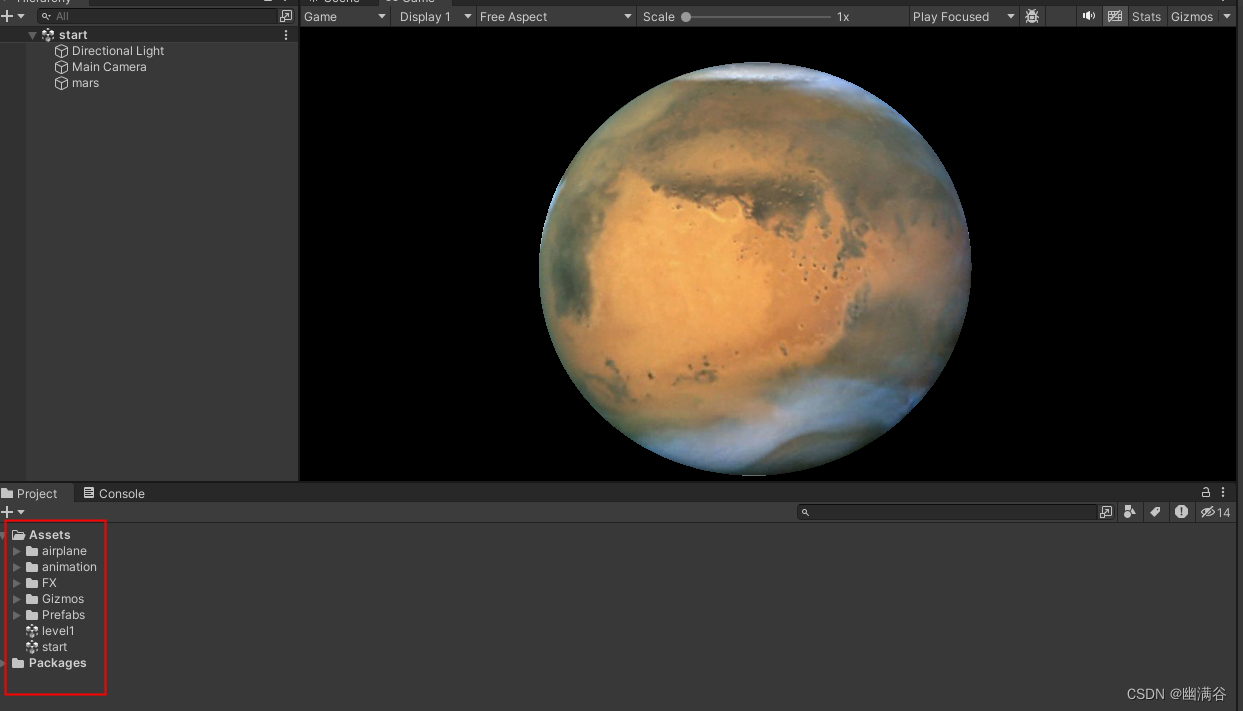Image resolution: width=1243 pixels, height=711 pixels.
Task: Click the Unity scene icon beside start in Hierarchy
Action: click(x=48, y=35)
